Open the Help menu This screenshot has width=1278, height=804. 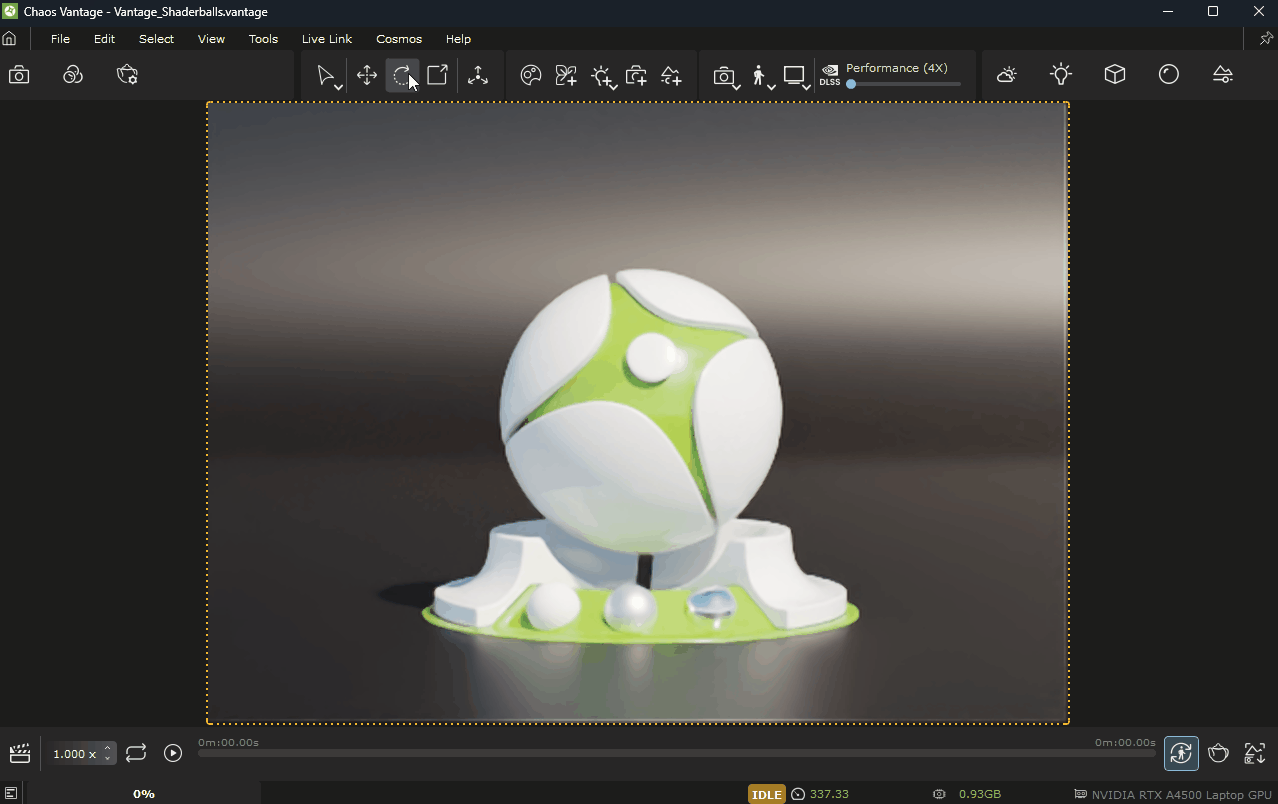click(458, 39)
